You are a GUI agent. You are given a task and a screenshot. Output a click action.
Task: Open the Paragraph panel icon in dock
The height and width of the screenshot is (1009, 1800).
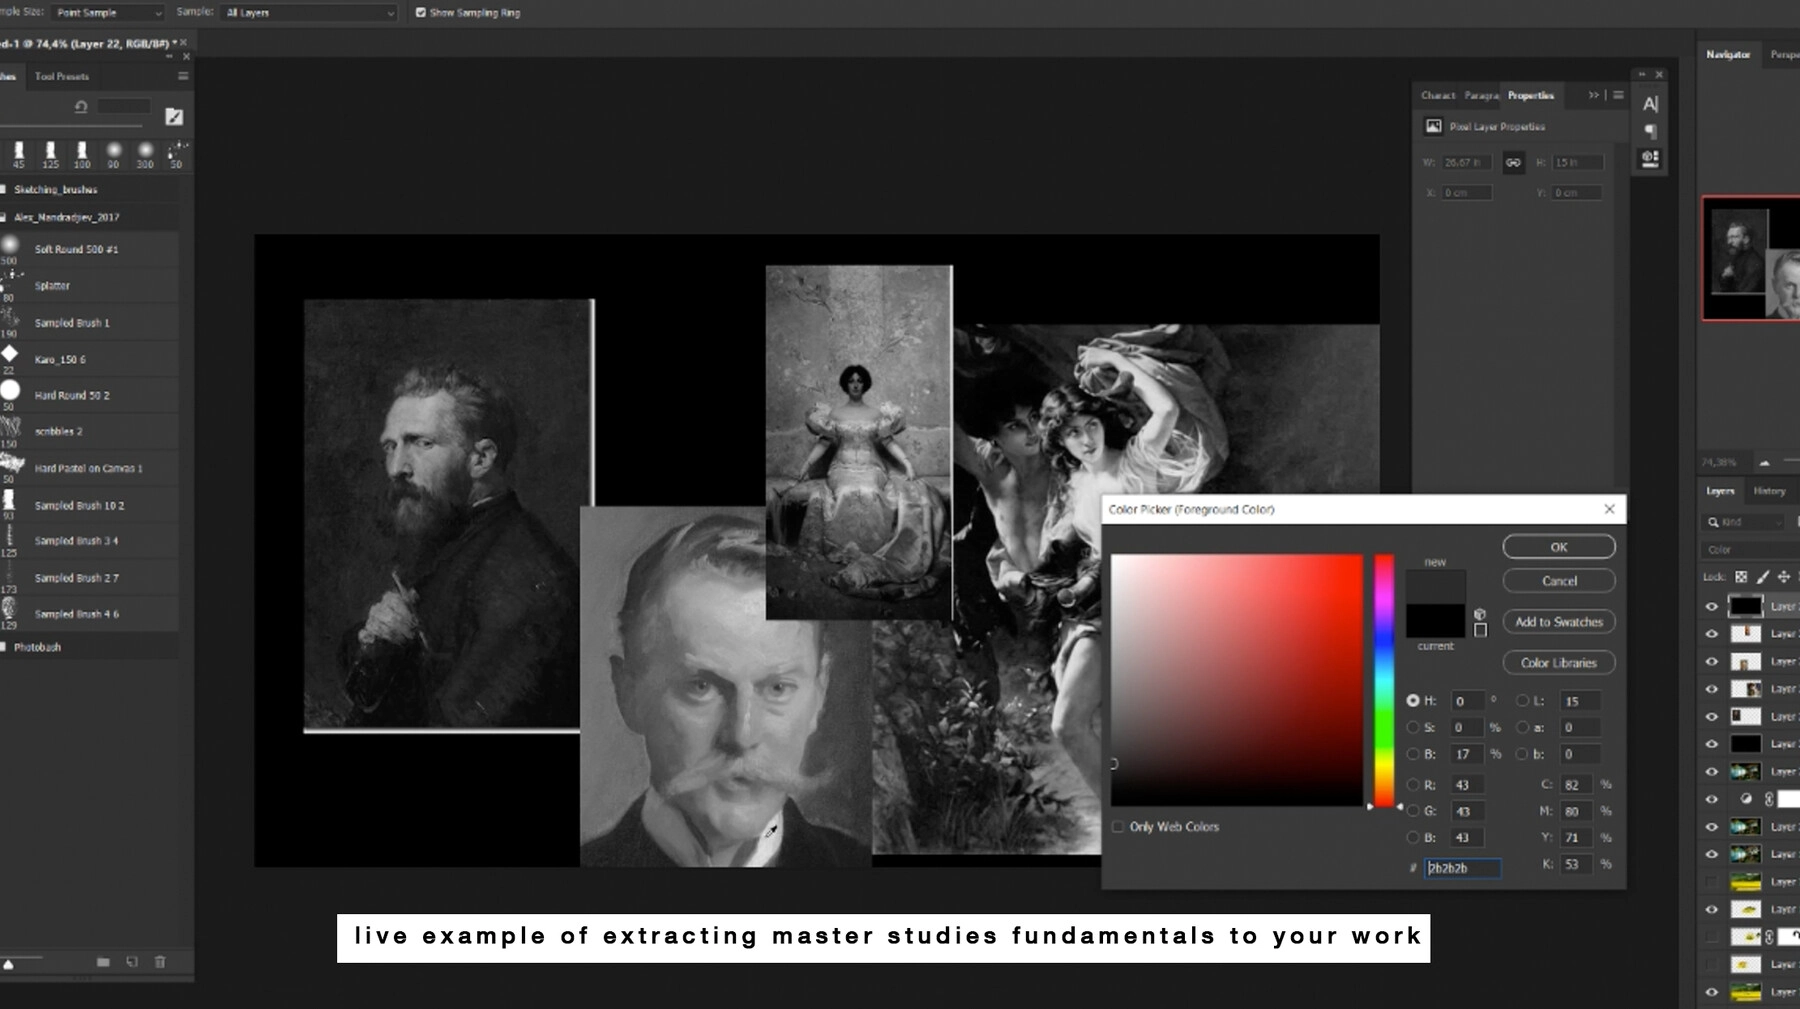pos(1650,131)
